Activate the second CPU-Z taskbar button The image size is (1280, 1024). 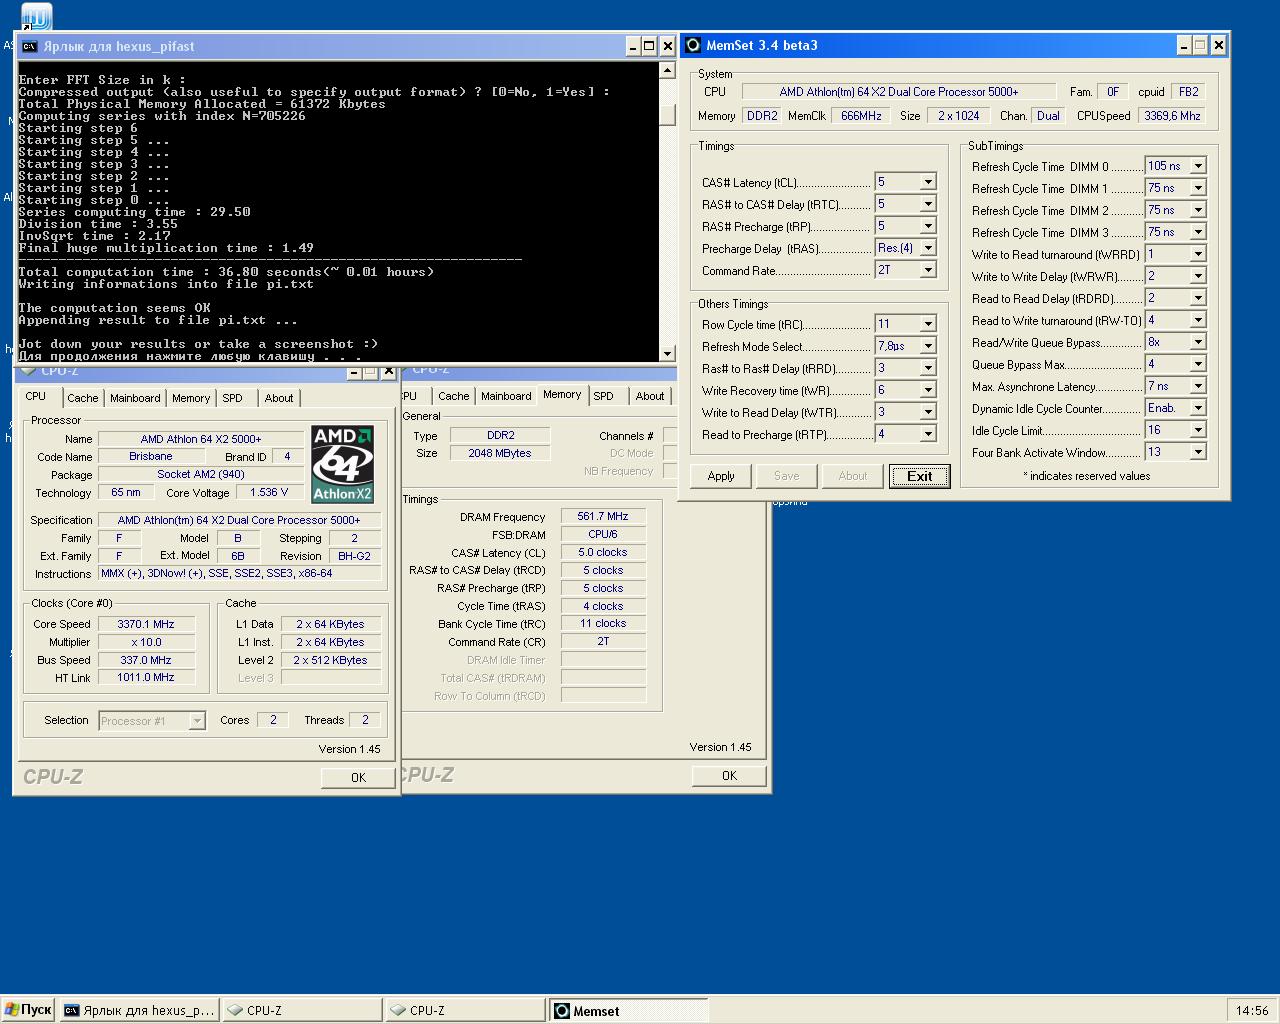coord(465,1011)
